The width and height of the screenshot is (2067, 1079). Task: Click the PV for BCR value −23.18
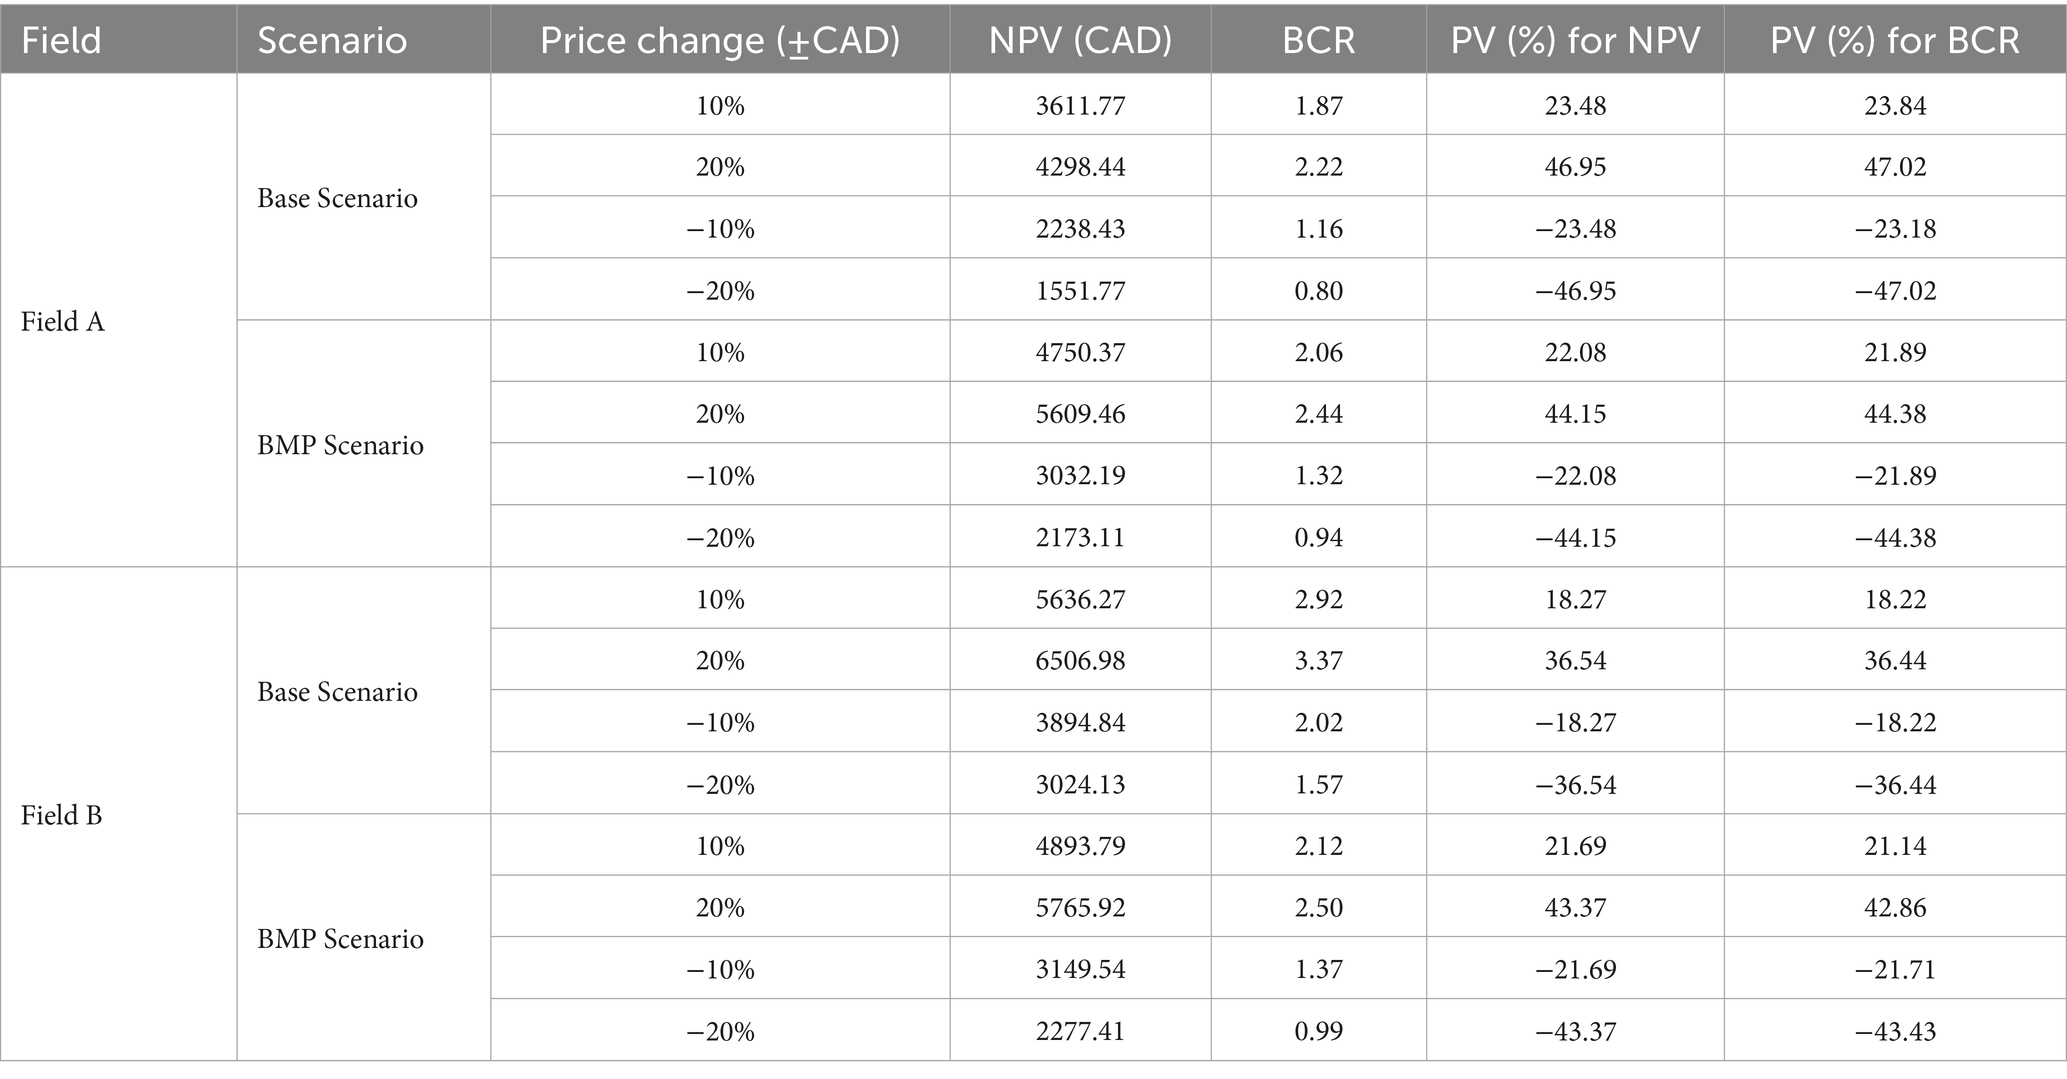[x=1895, y=229]
